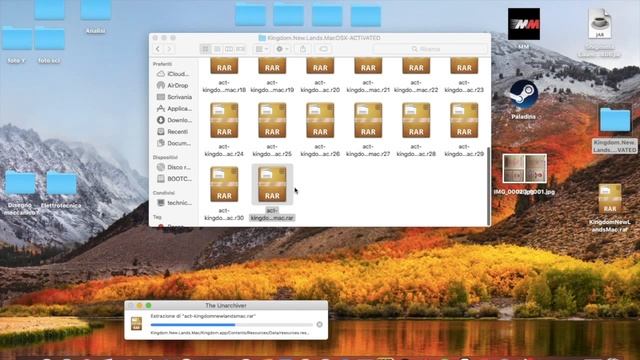
Task: Click The Unarchiver window title bar
Action: [226, 305]
